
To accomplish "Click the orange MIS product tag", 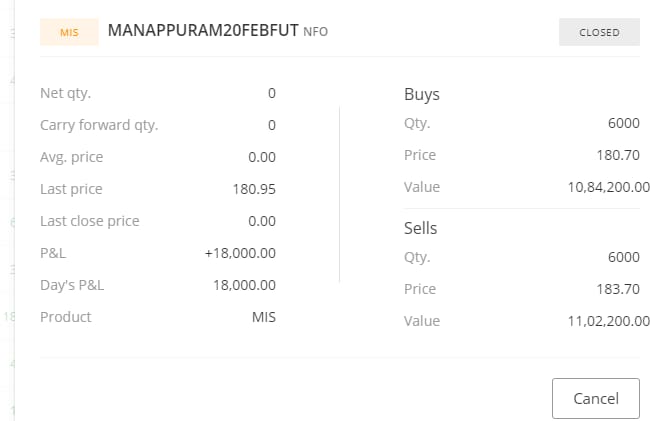I will click(69, 32).
